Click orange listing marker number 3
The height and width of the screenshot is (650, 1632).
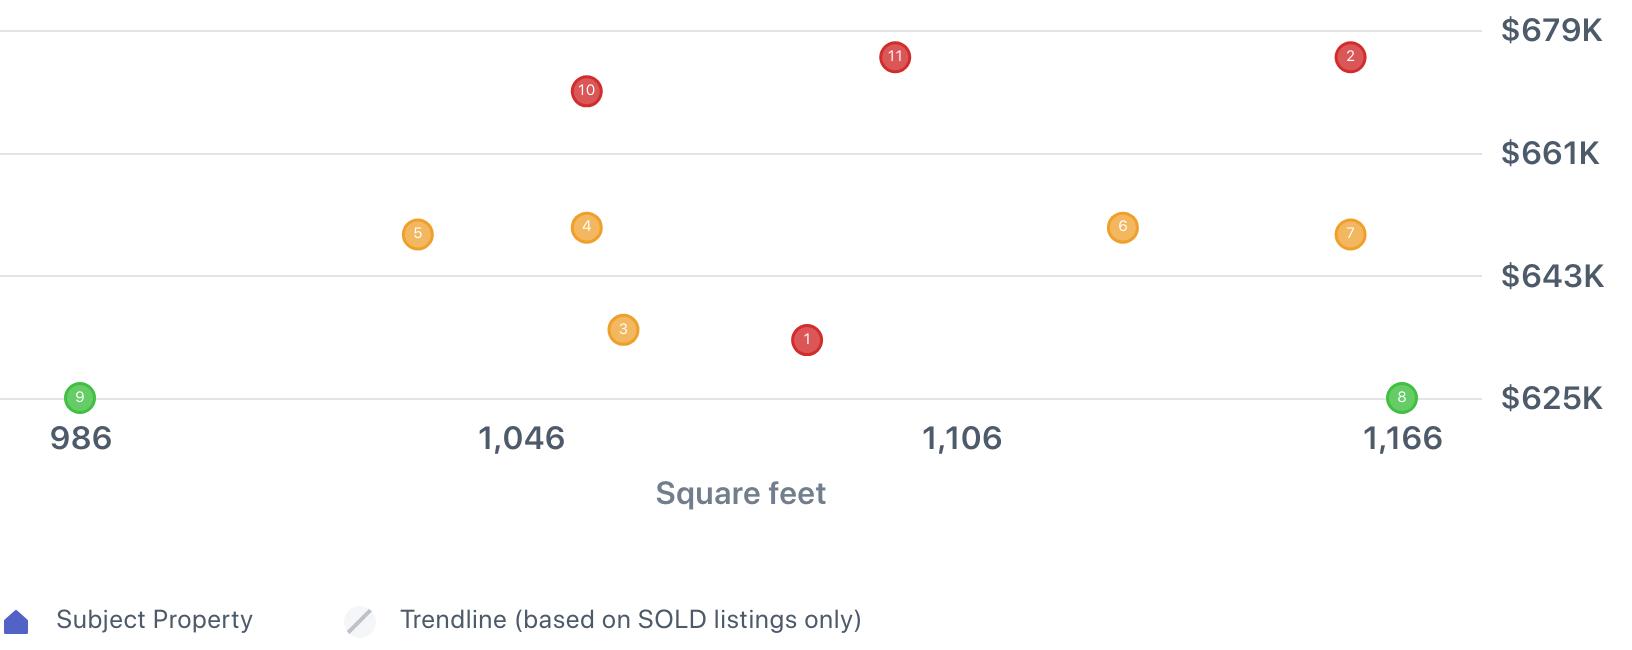point(623,329)
